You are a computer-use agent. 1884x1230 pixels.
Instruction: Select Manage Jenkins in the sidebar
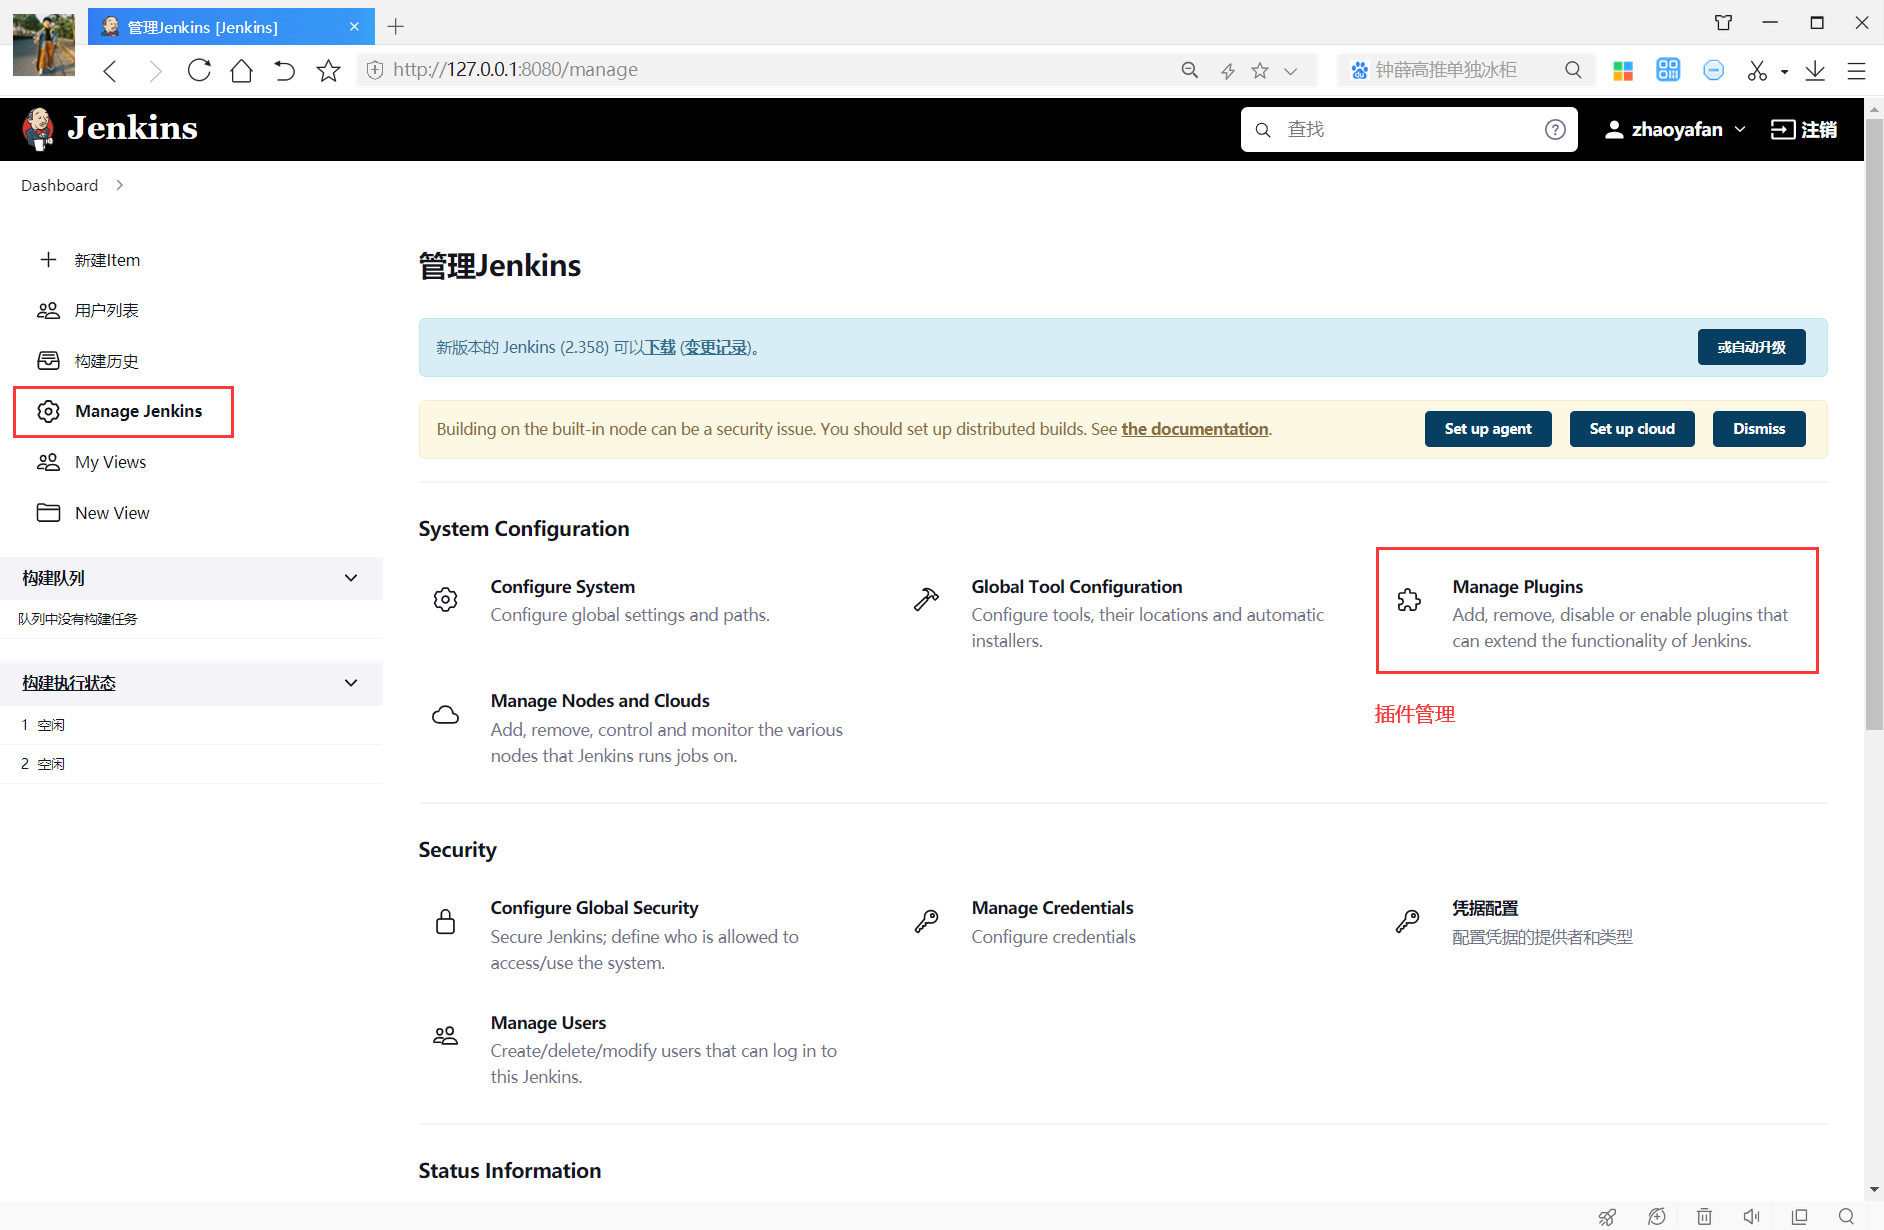tap(139, 411)
